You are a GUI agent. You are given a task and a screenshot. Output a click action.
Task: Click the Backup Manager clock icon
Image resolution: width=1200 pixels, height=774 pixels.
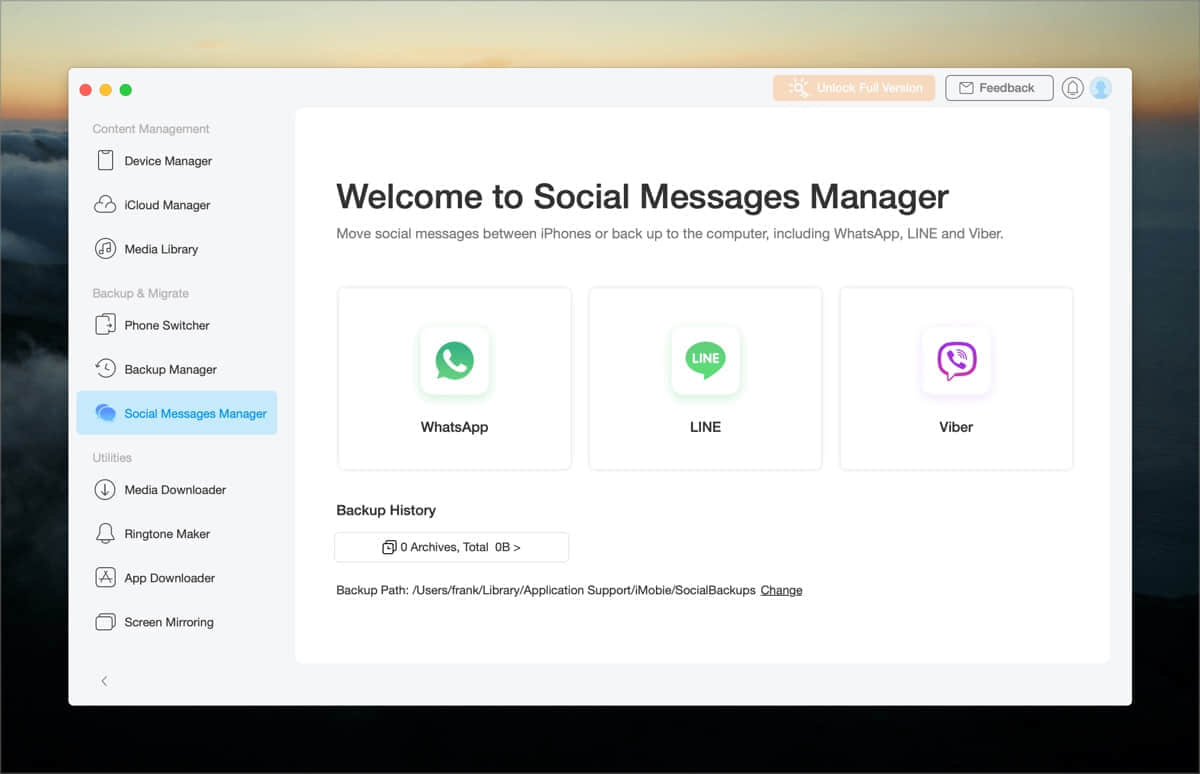(105, 368)
